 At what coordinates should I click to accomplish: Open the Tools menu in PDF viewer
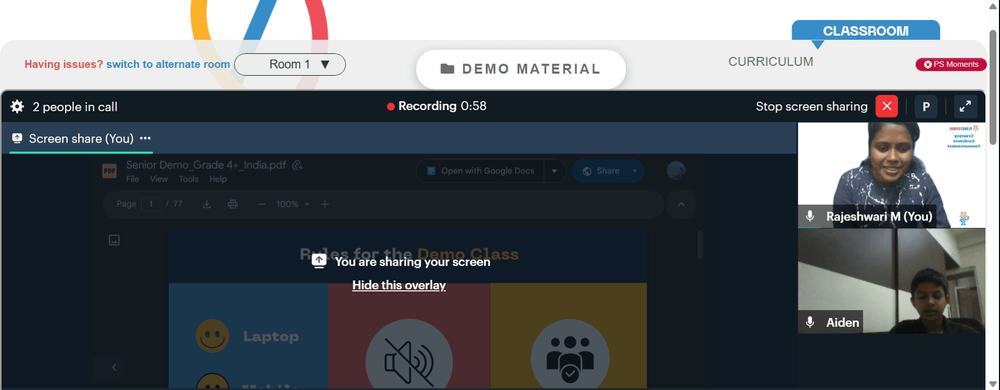pyautogui.click(x=189, y=179)
